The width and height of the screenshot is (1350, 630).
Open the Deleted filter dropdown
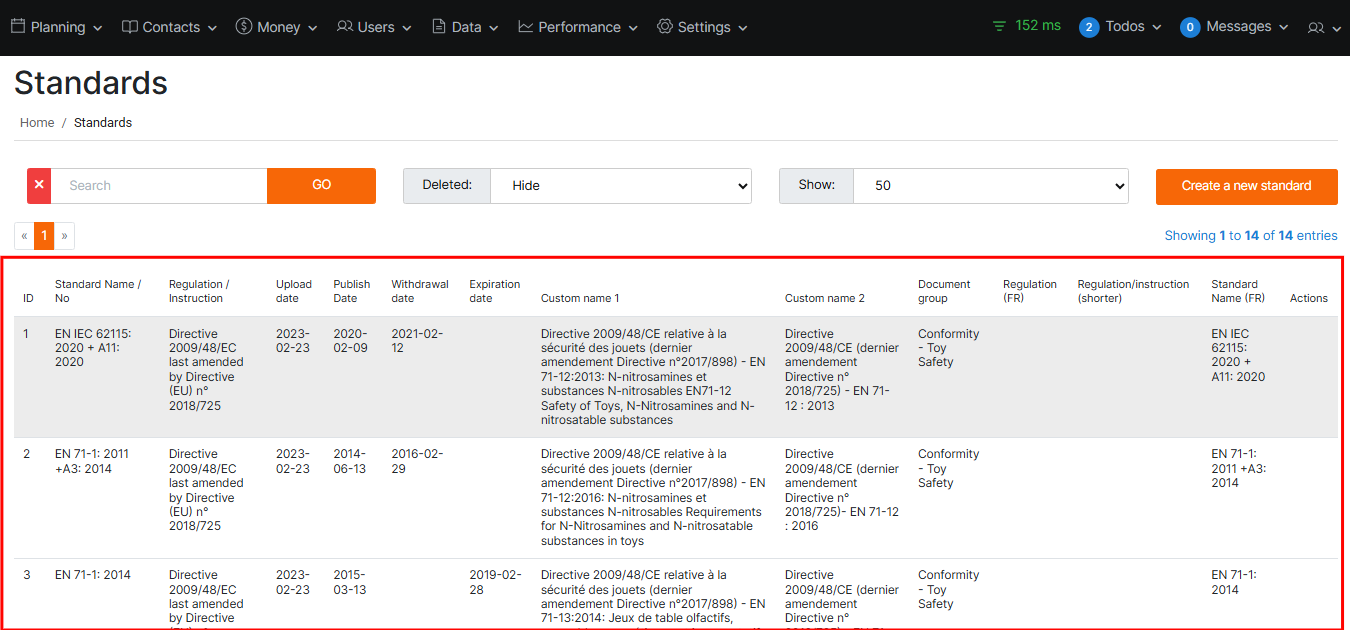[x=620, y=186]
